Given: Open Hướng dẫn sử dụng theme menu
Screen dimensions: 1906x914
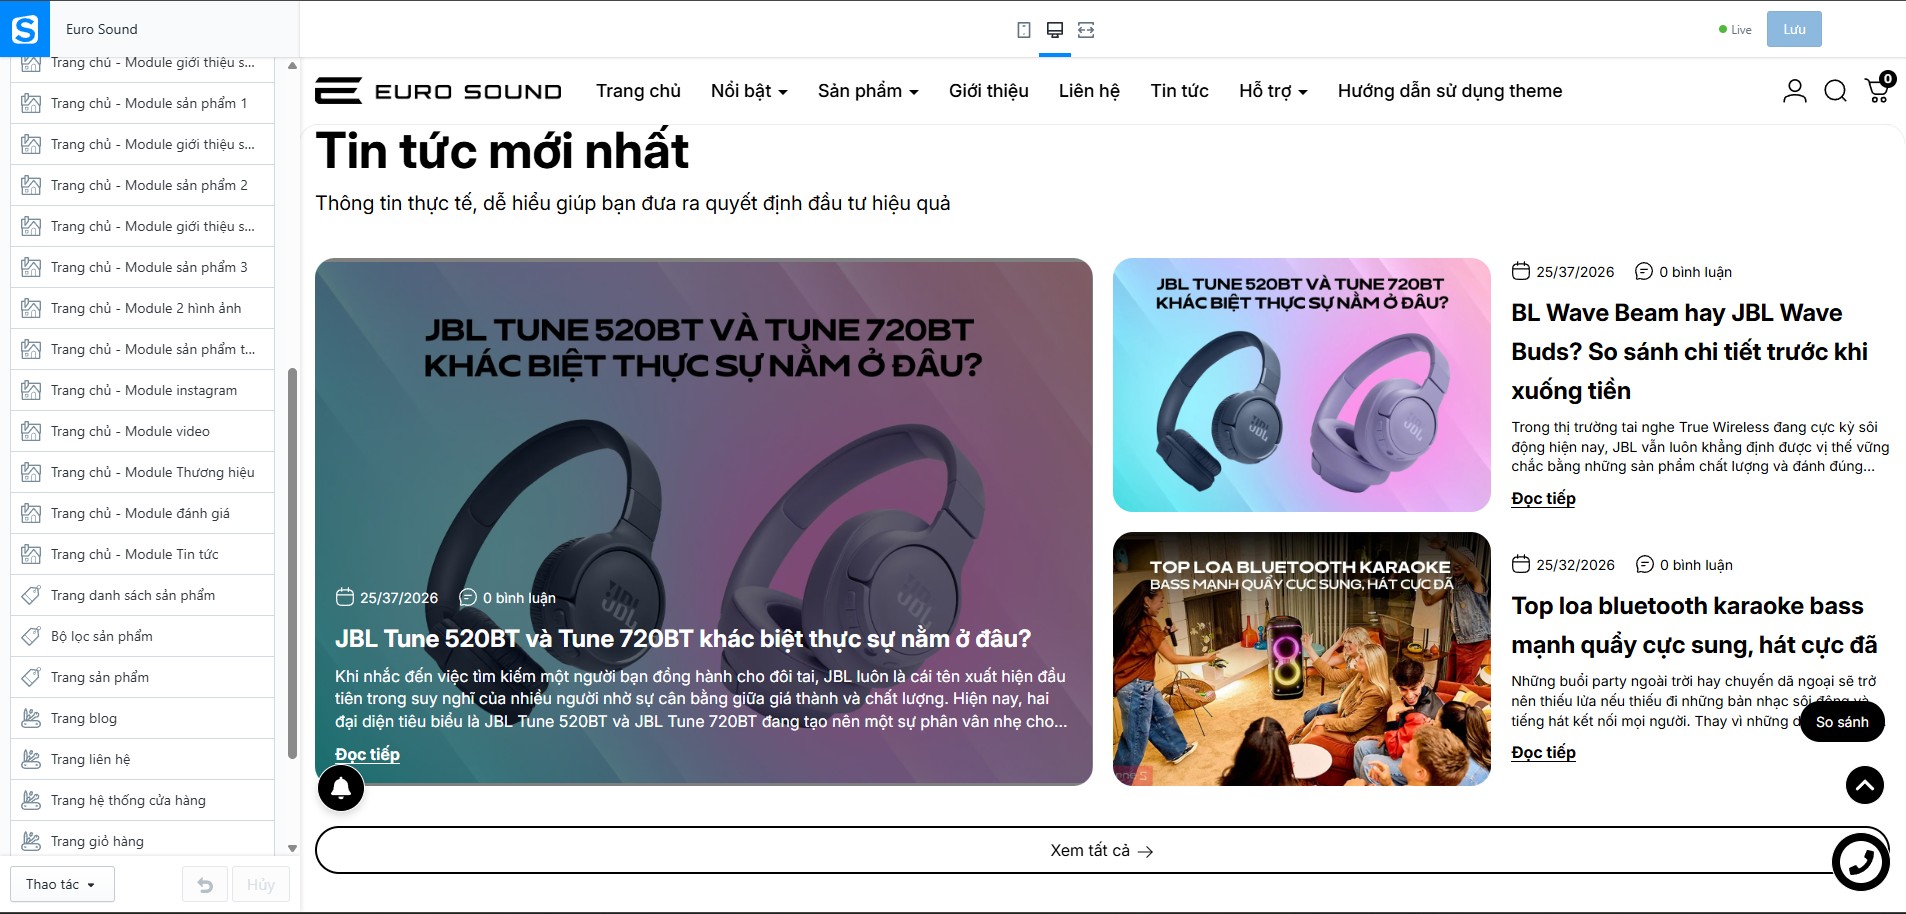Looking at the screenshot, I should point(1450,91).
